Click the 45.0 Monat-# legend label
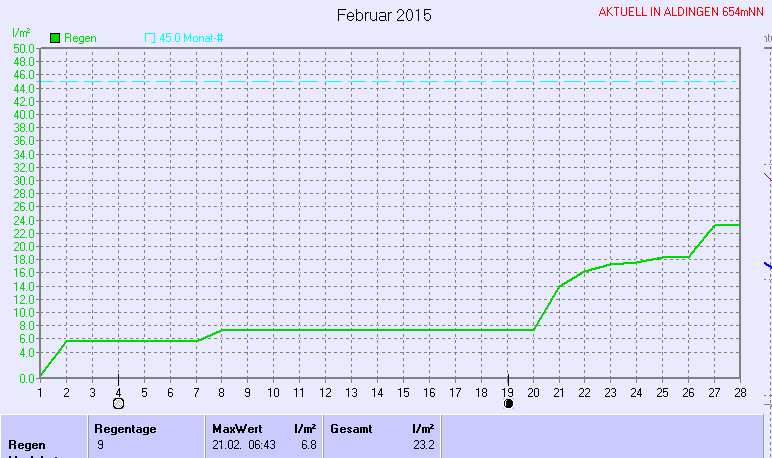The image size is (772, 458). coord(193,38)
